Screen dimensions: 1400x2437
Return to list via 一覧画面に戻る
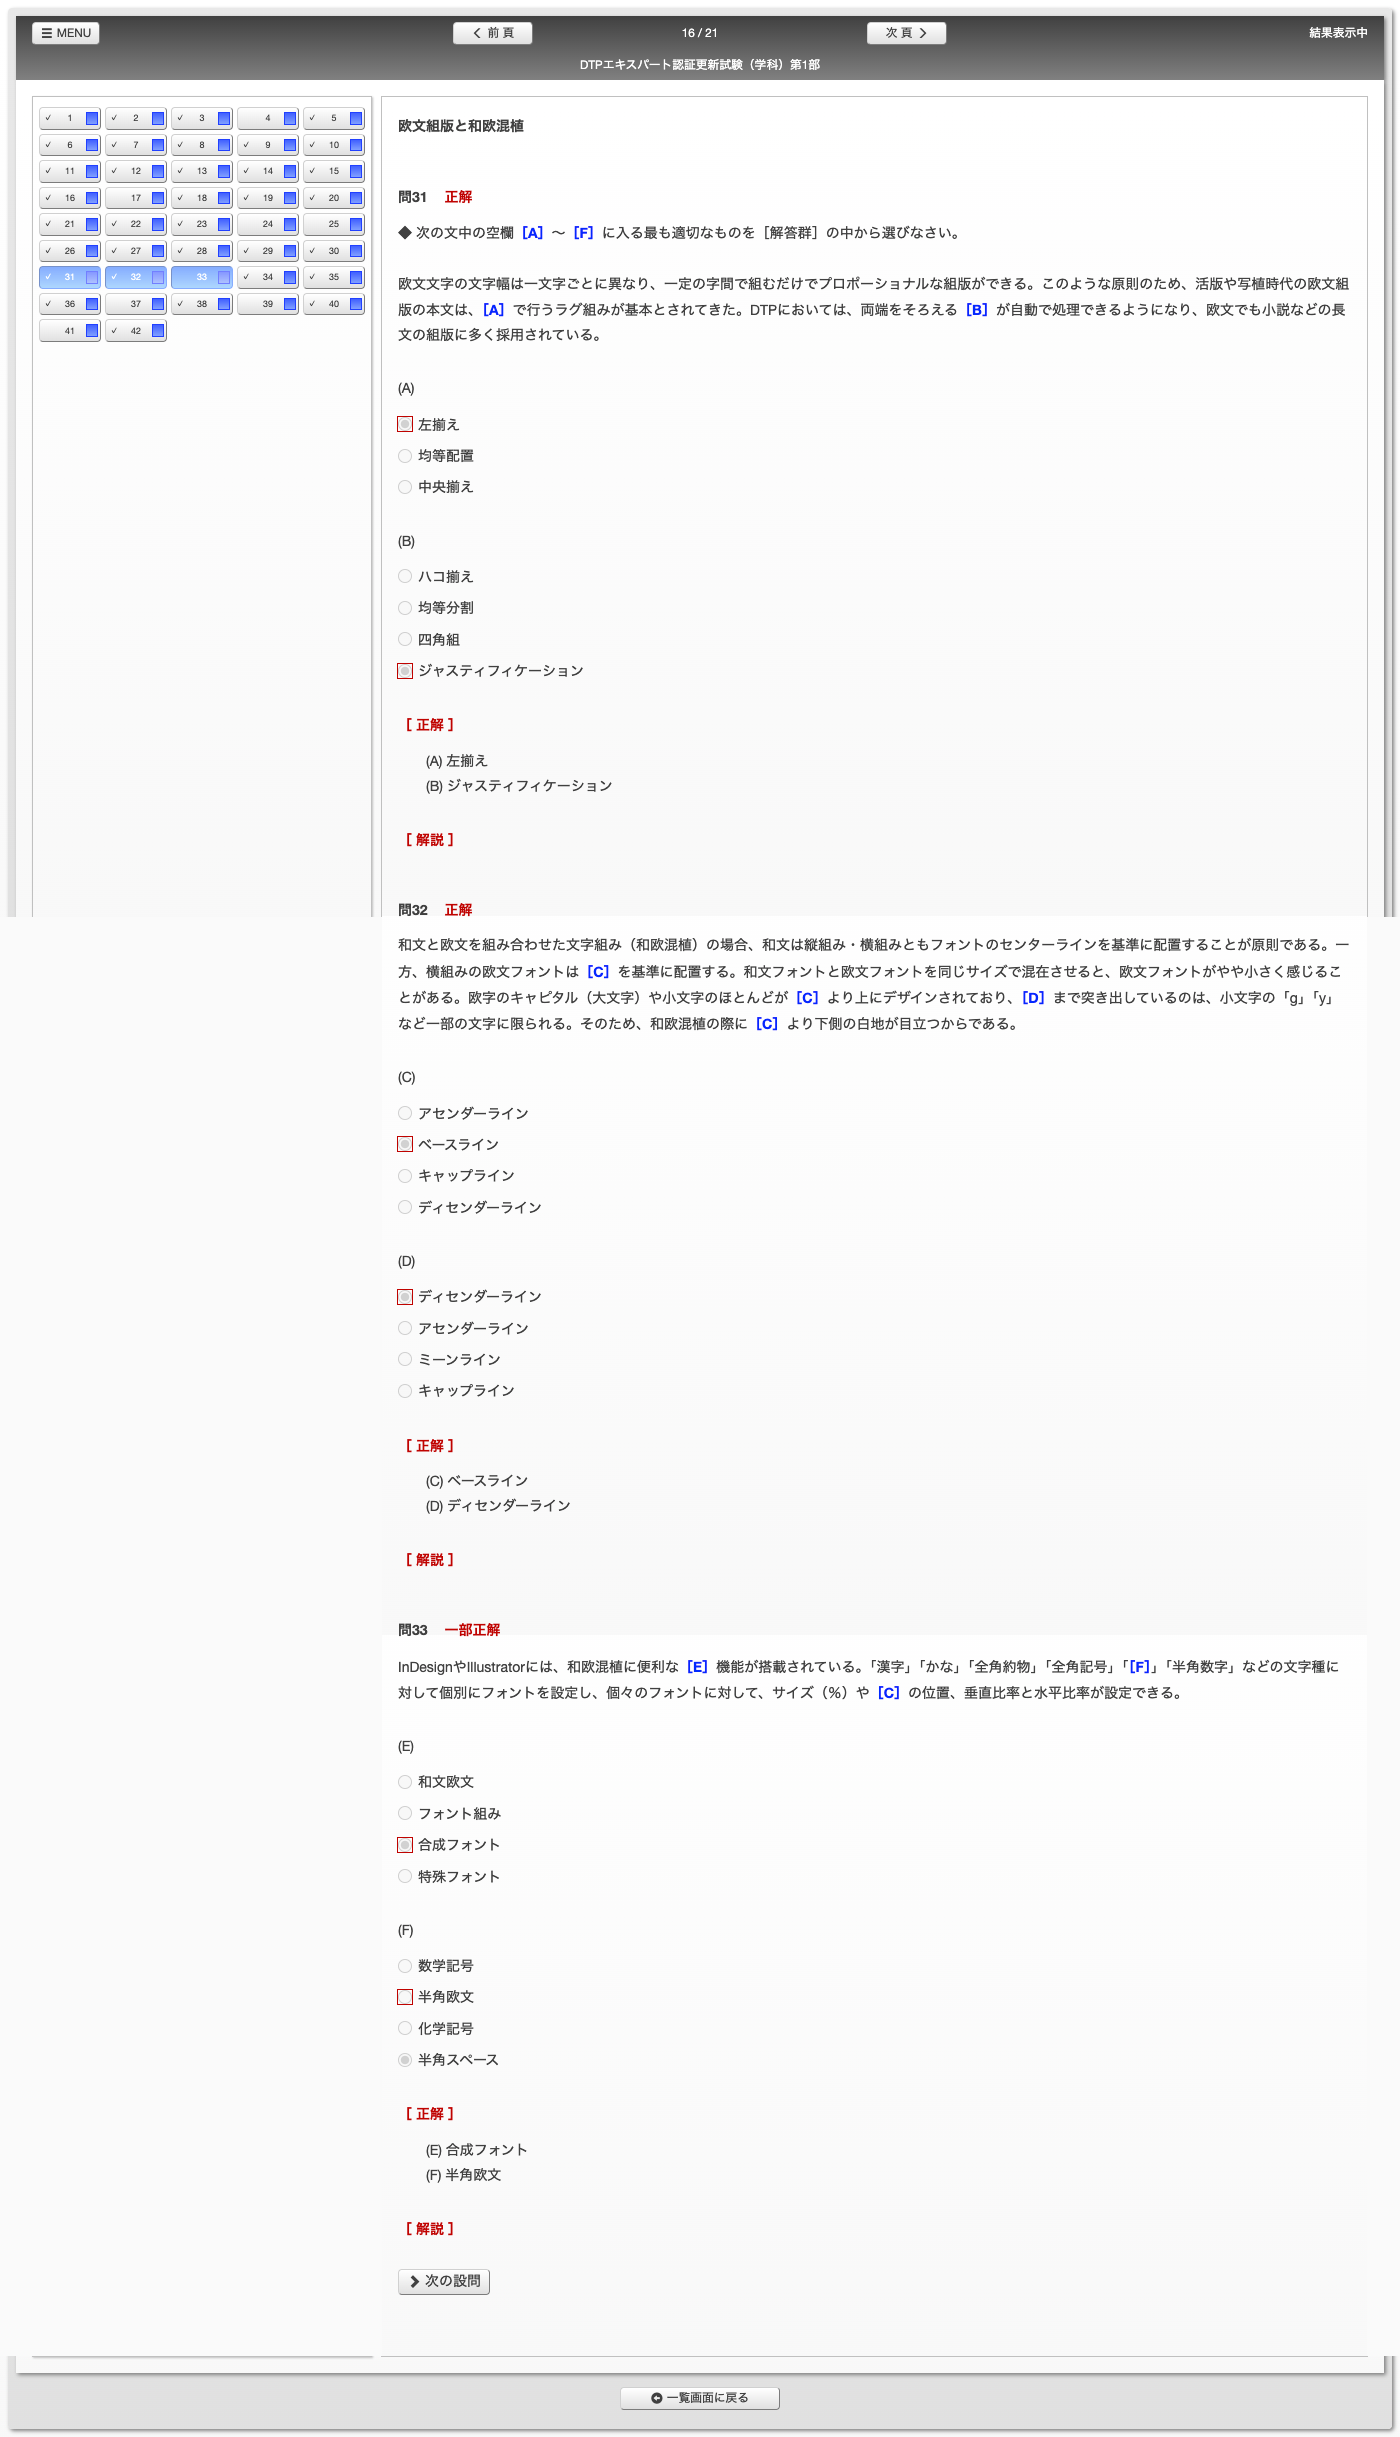point(700,2398)
